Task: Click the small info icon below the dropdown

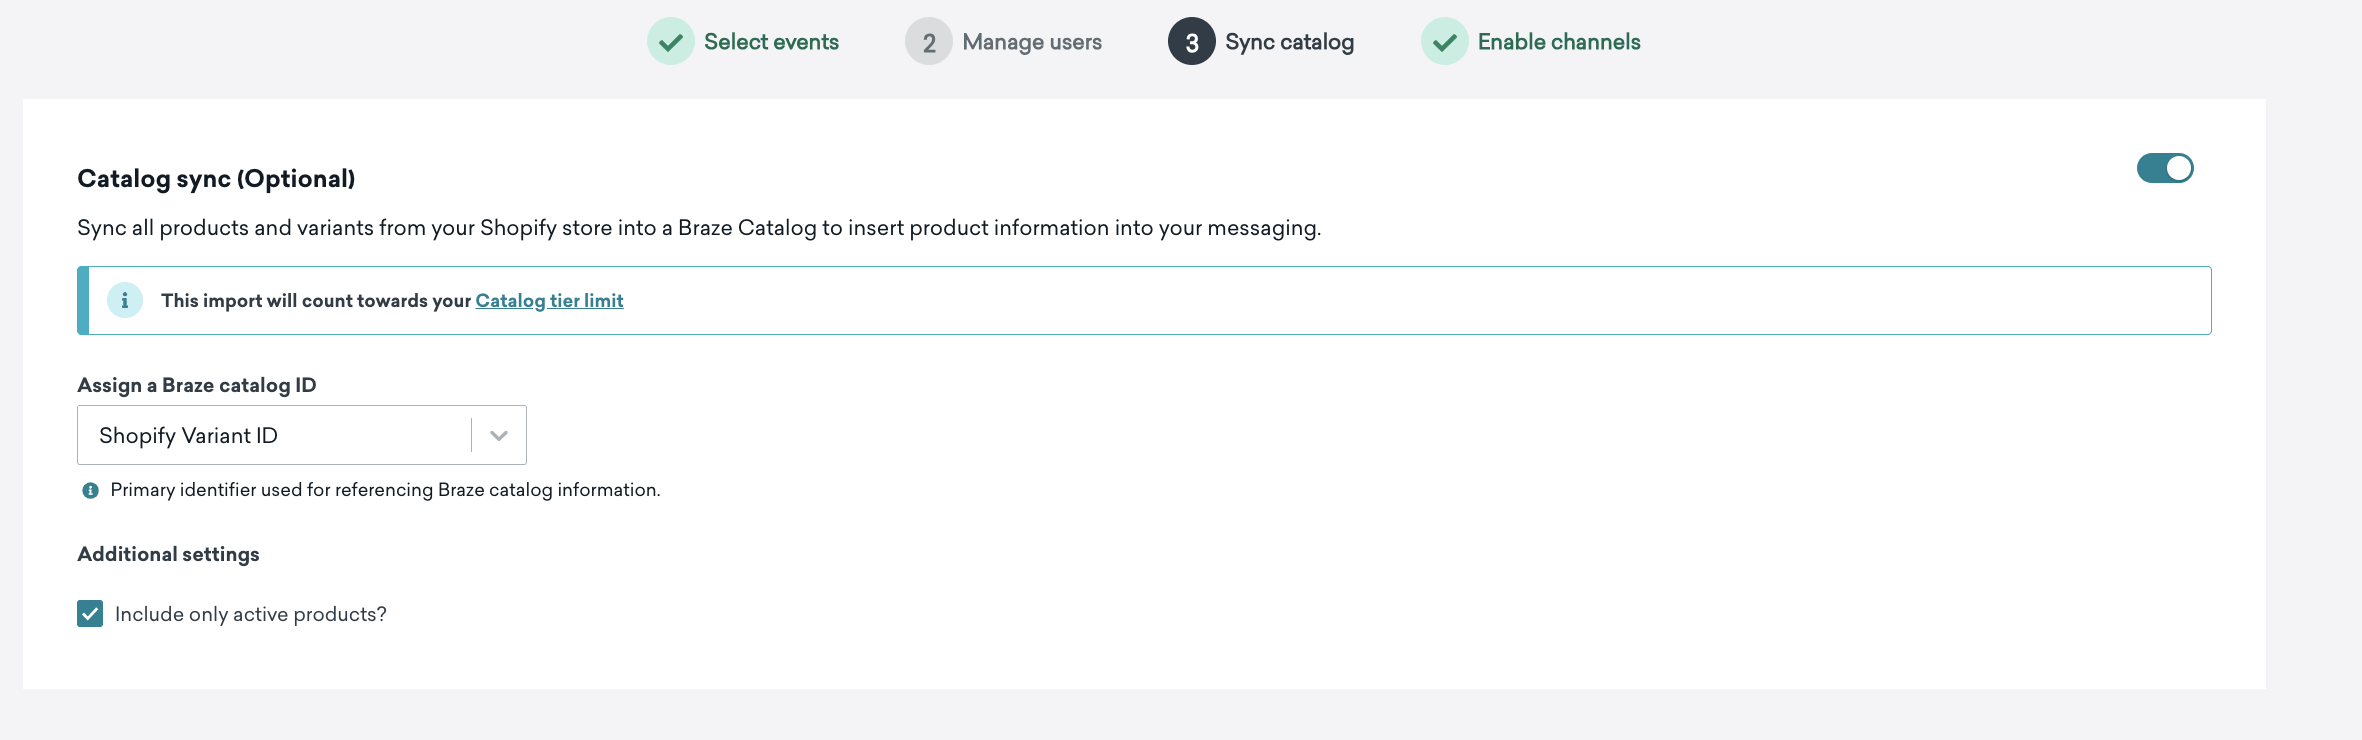Action: pos(90,490)
